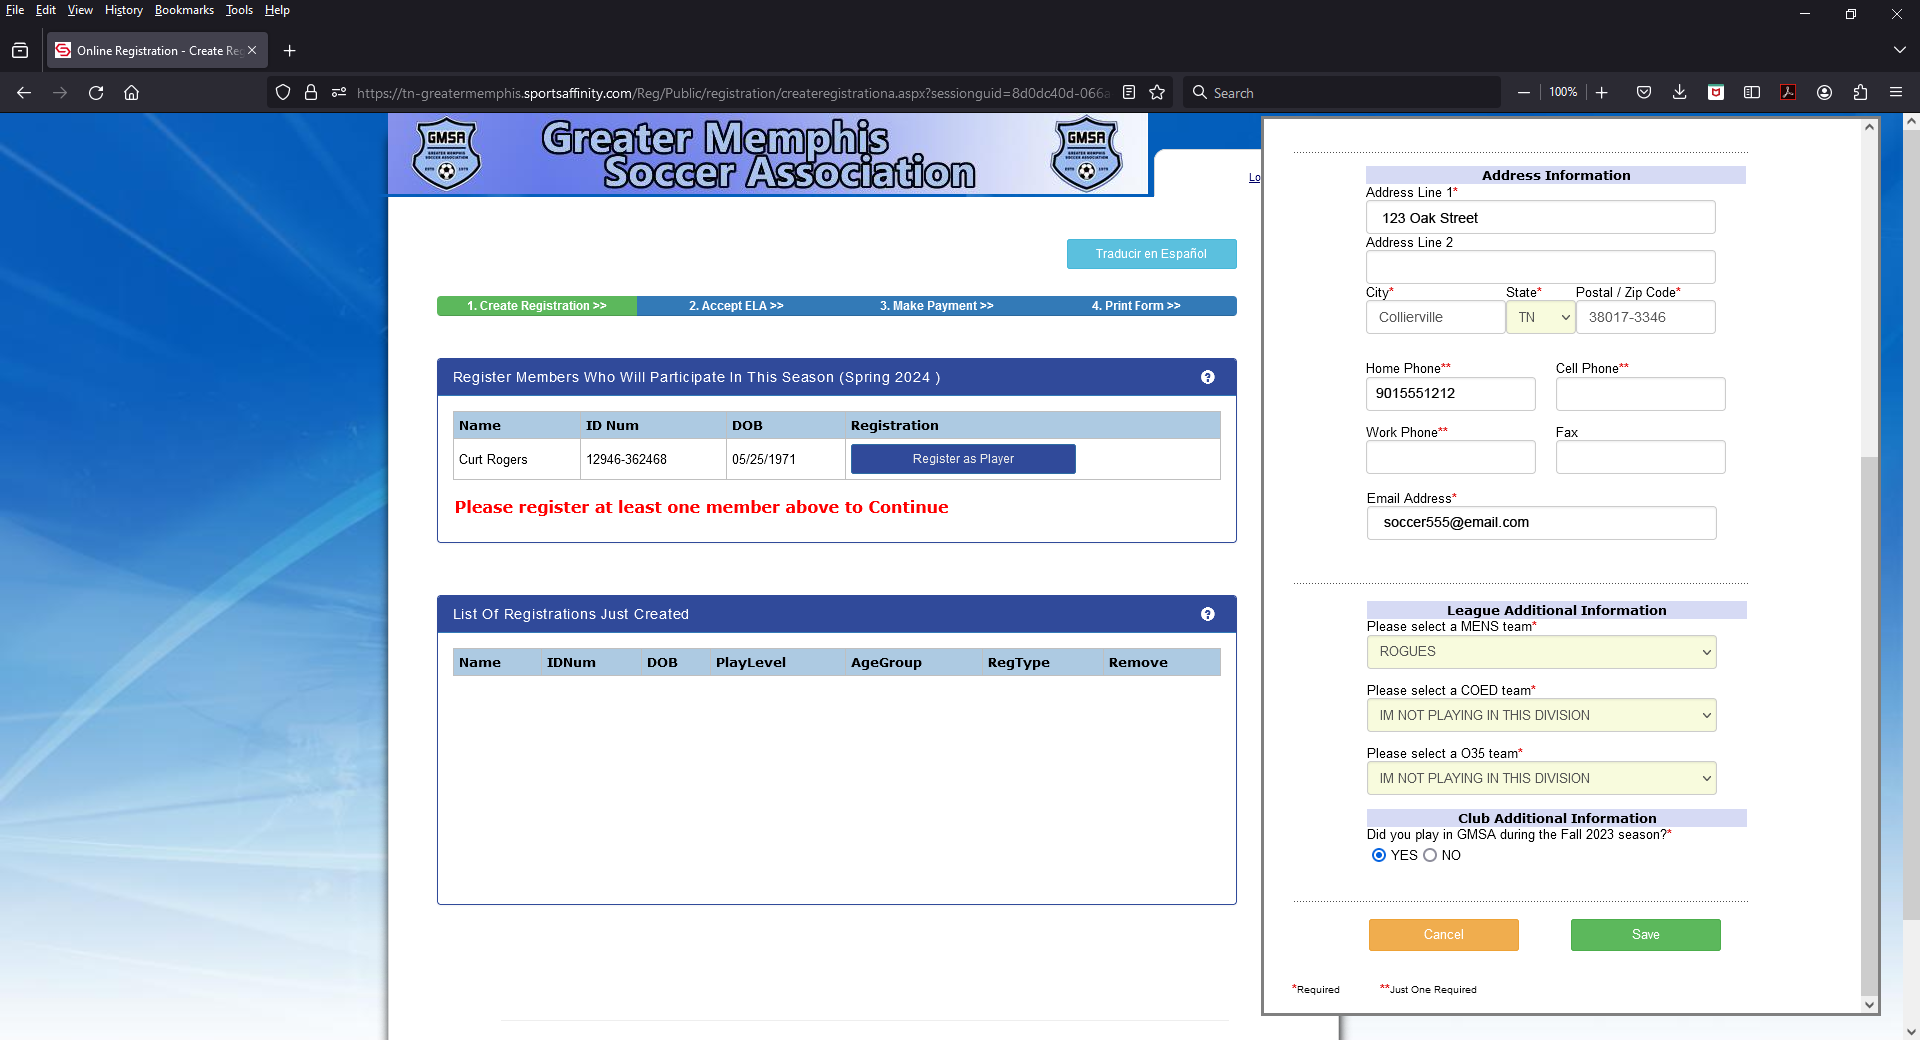Open Firefox View icon beside the tabs
Viewport: 1920px width, 1040px height.
click(x=20, y=50)
